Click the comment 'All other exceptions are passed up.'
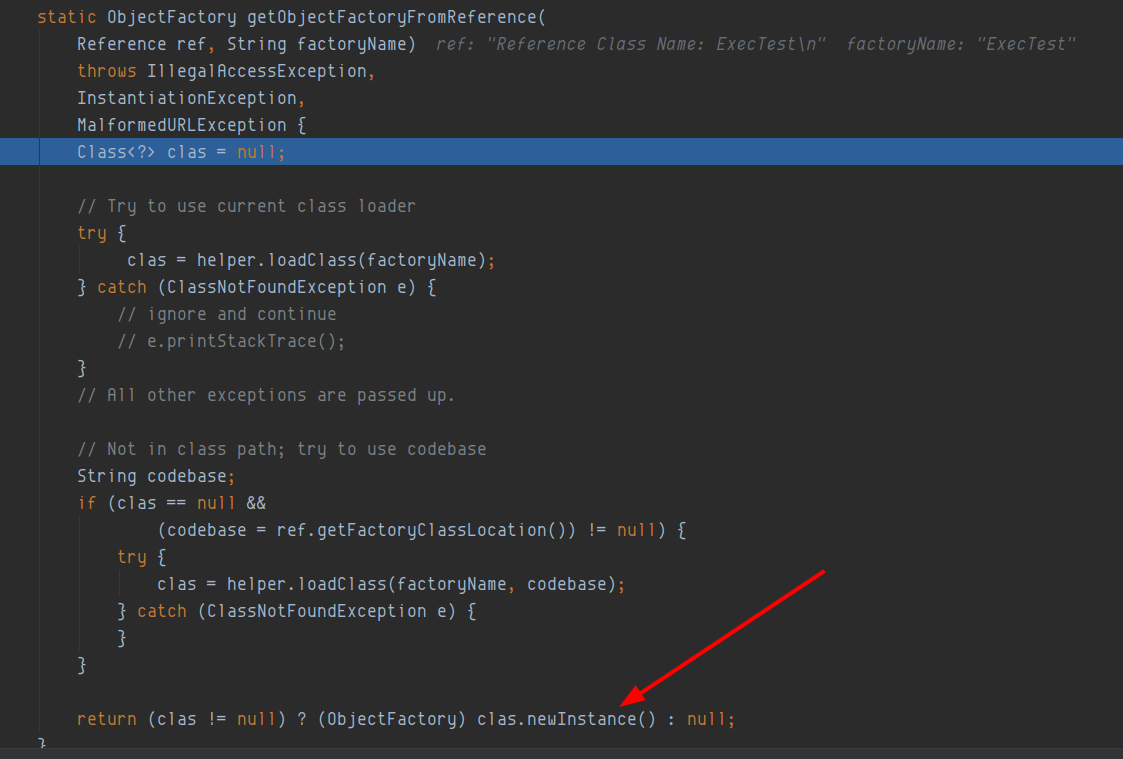The image size is (1123, 759). click(x=266, y=395)
